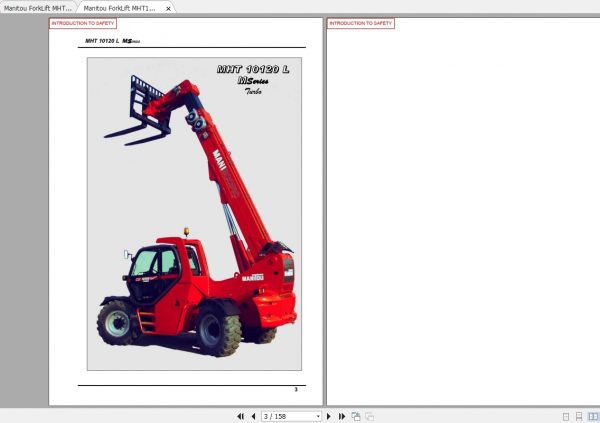Switch to the first Manitou ForkLift MHT tab
This screenshot has height=423, width=600.
coord(38,8)
